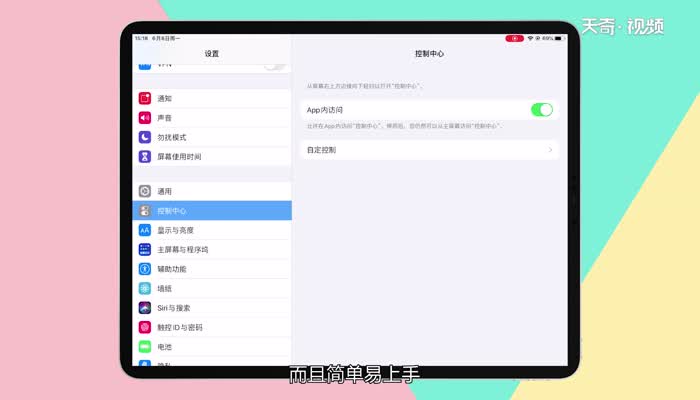Image resolution: width=700 pixels, height=400 pixels.
Task: Tap the 辅助功能 accessibility icon
Action: [145, 269]
